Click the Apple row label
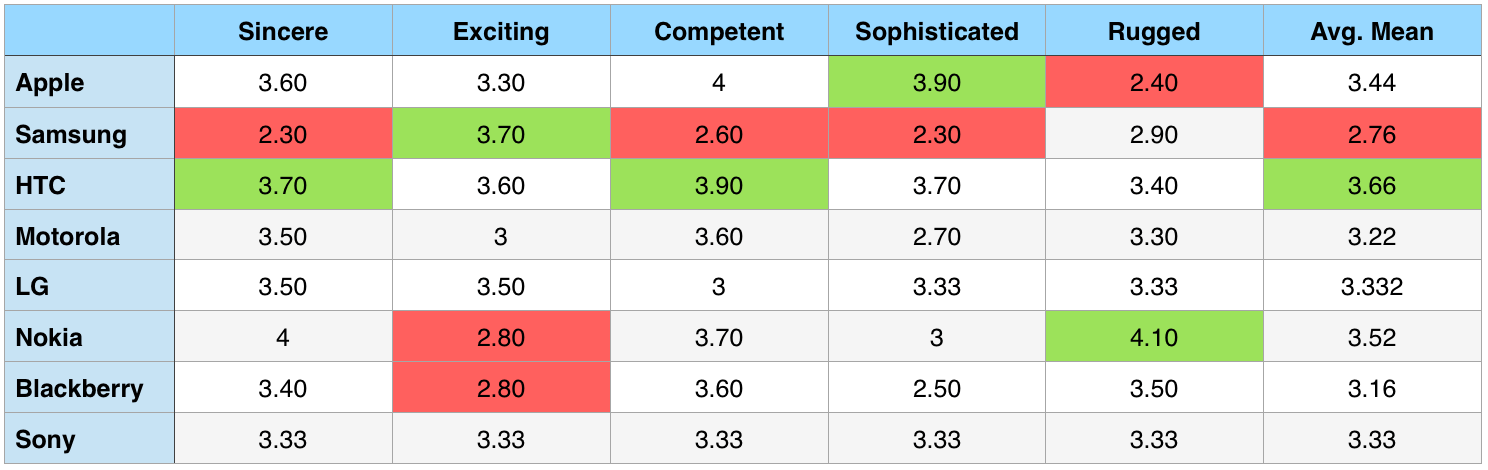This screenshot has height=470, width=1488. (x=51, y=83)
